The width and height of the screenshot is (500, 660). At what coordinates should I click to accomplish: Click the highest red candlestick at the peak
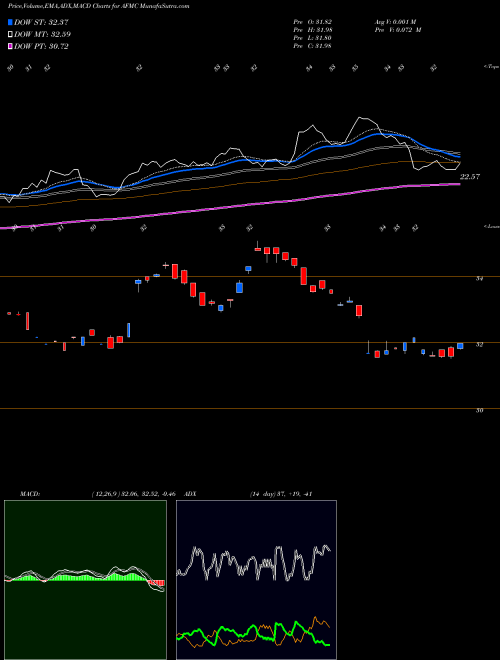click(x=258, y=249)
